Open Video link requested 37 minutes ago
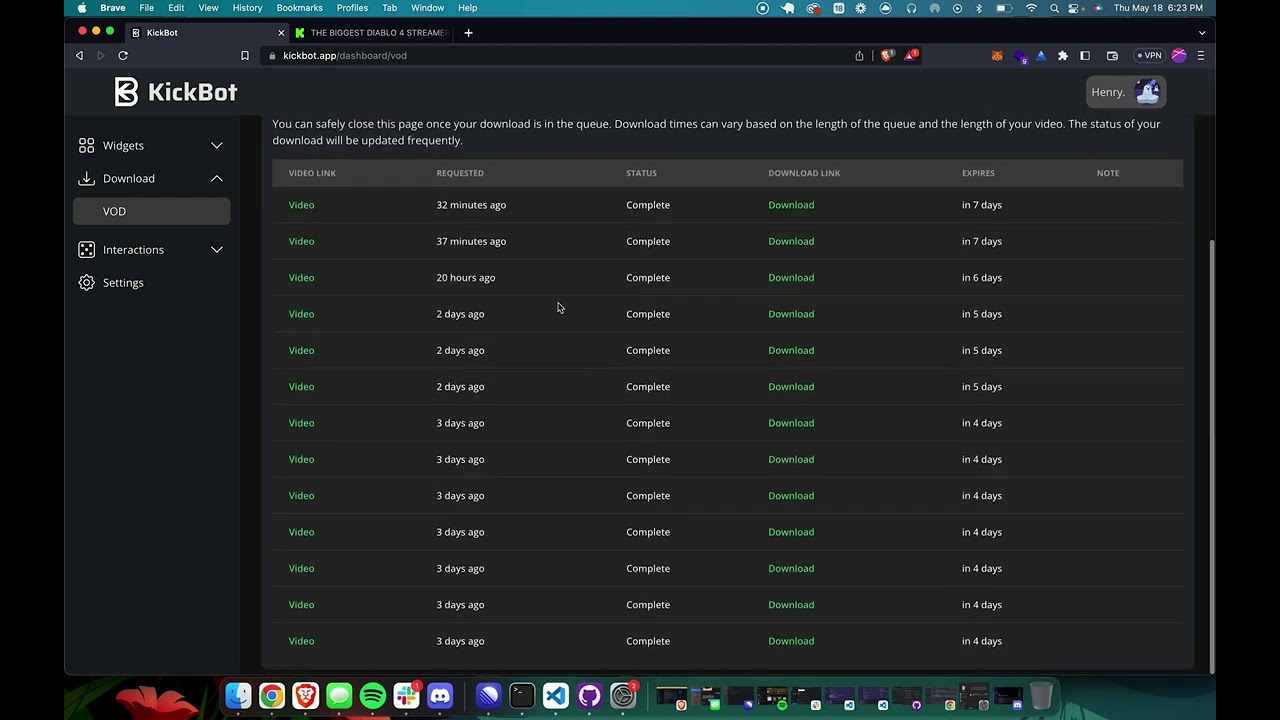Image resolution: width=1280 pixels, height=720 pixels. [301, 241]
